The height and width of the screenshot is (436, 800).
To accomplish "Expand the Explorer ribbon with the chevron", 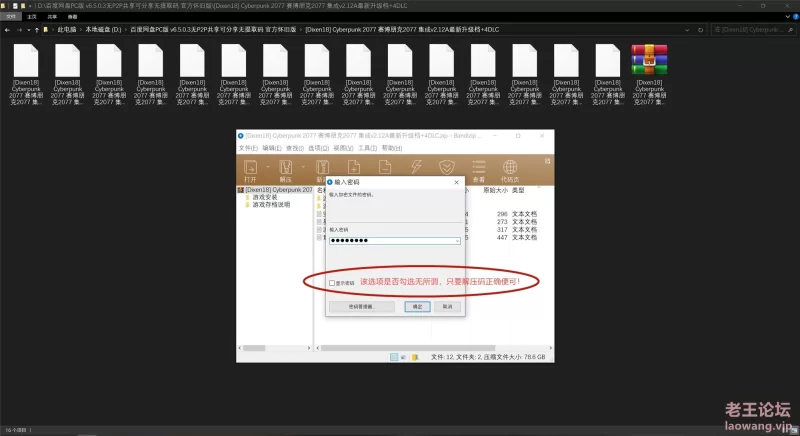I will (x=787, y=16).
